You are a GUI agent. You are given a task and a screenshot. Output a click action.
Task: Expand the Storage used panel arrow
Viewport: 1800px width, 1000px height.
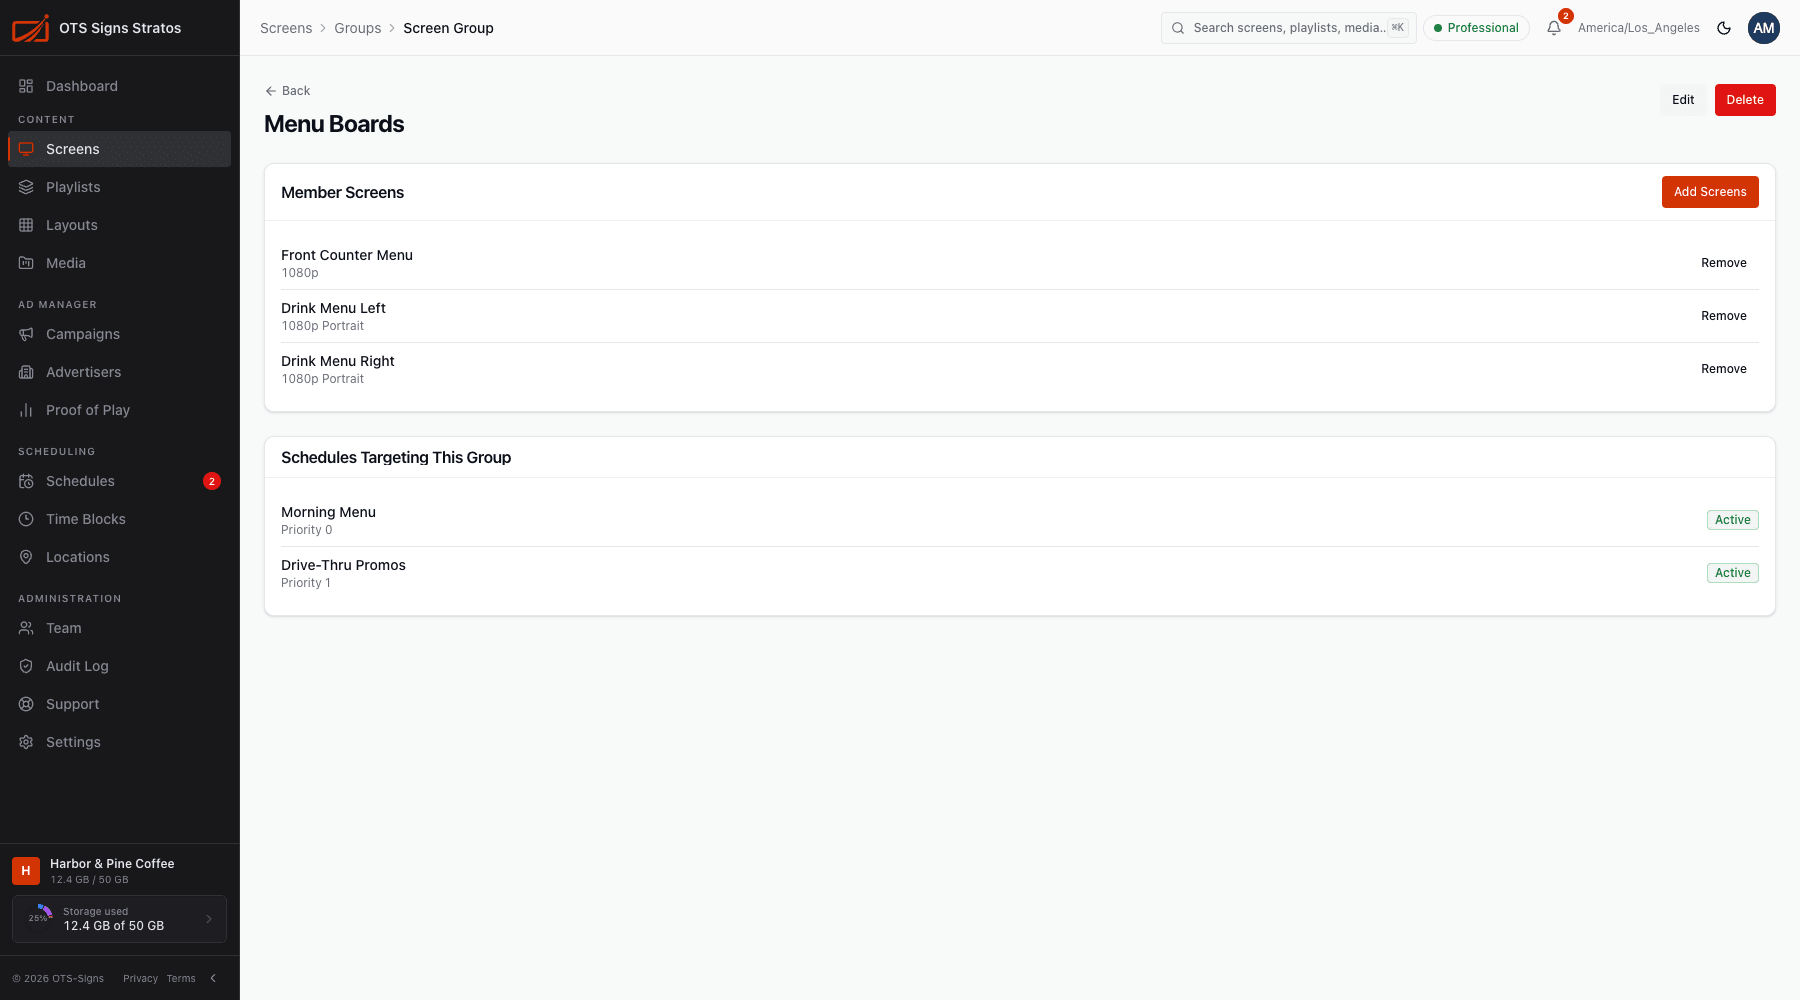[209, 919]
